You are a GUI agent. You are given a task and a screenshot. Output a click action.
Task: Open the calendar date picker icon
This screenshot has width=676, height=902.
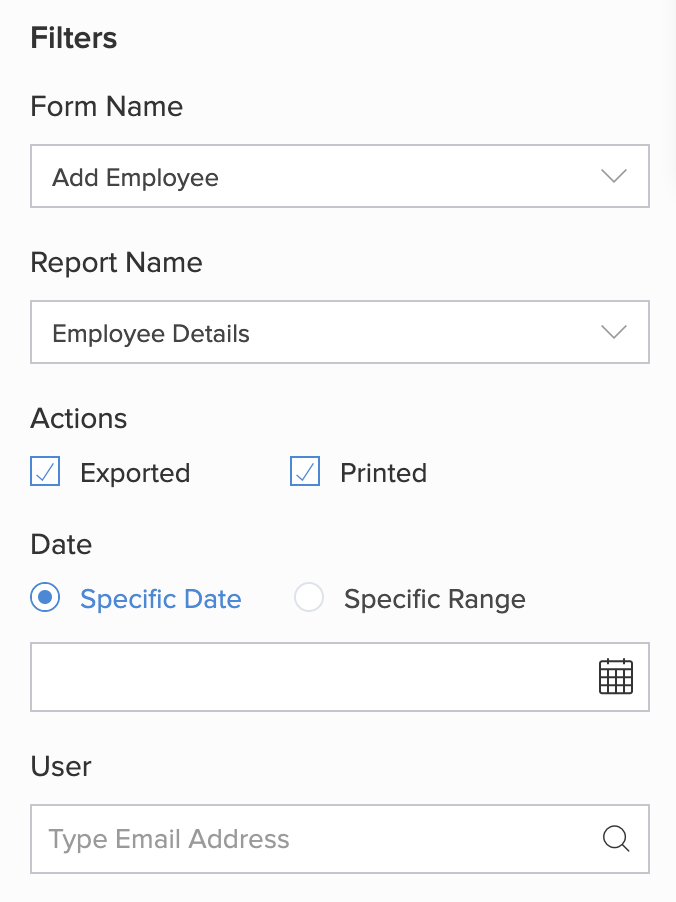pyautogui.click(x=616, y=677)
